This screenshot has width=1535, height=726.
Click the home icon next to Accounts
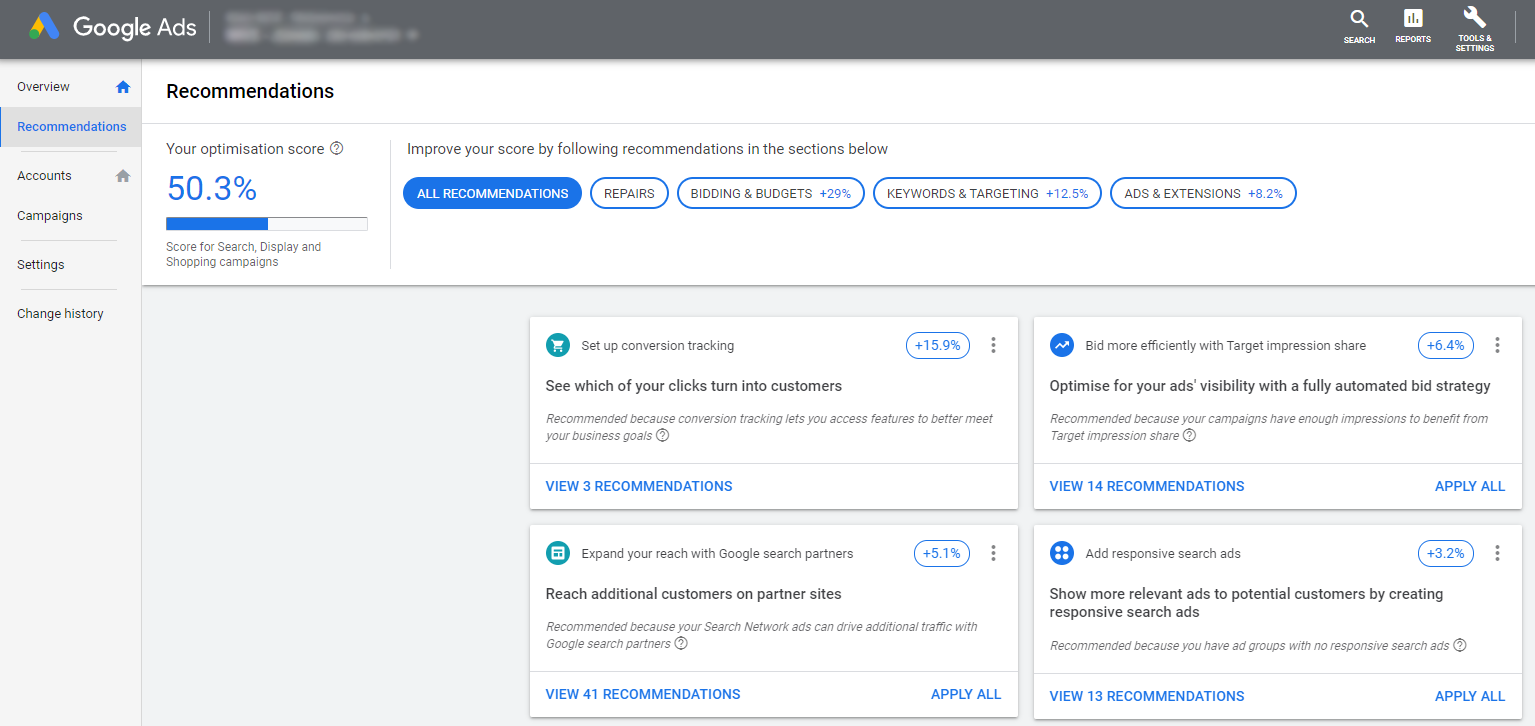[123, 176]
